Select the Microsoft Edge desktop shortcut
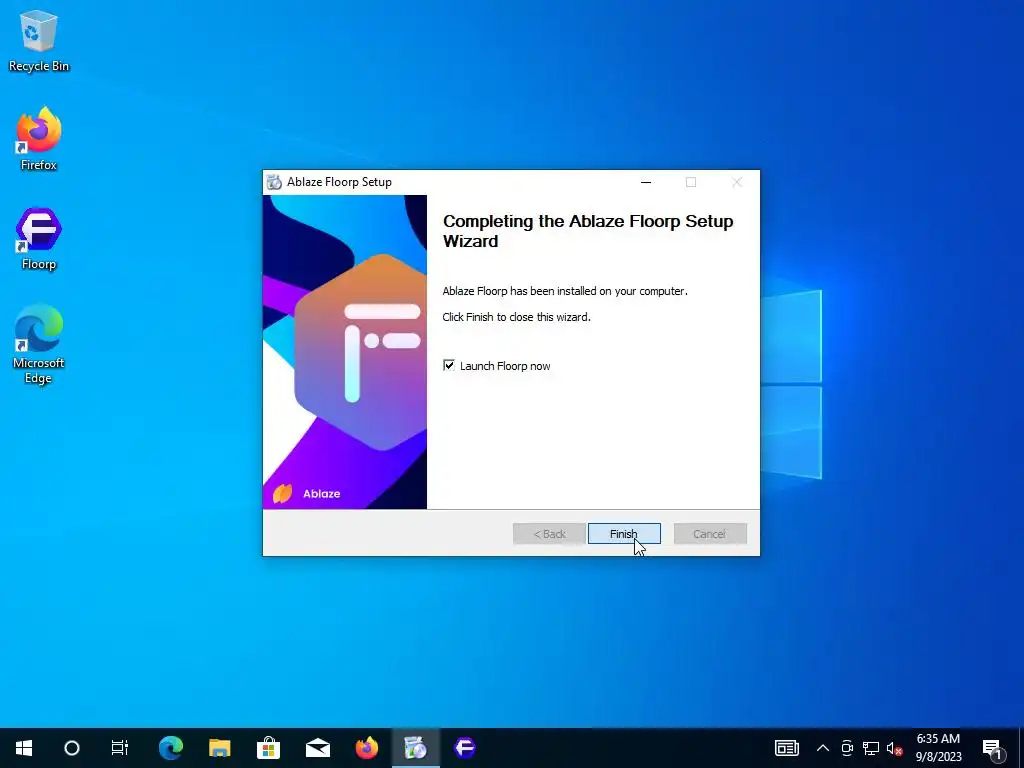 [x=39, y=344]
